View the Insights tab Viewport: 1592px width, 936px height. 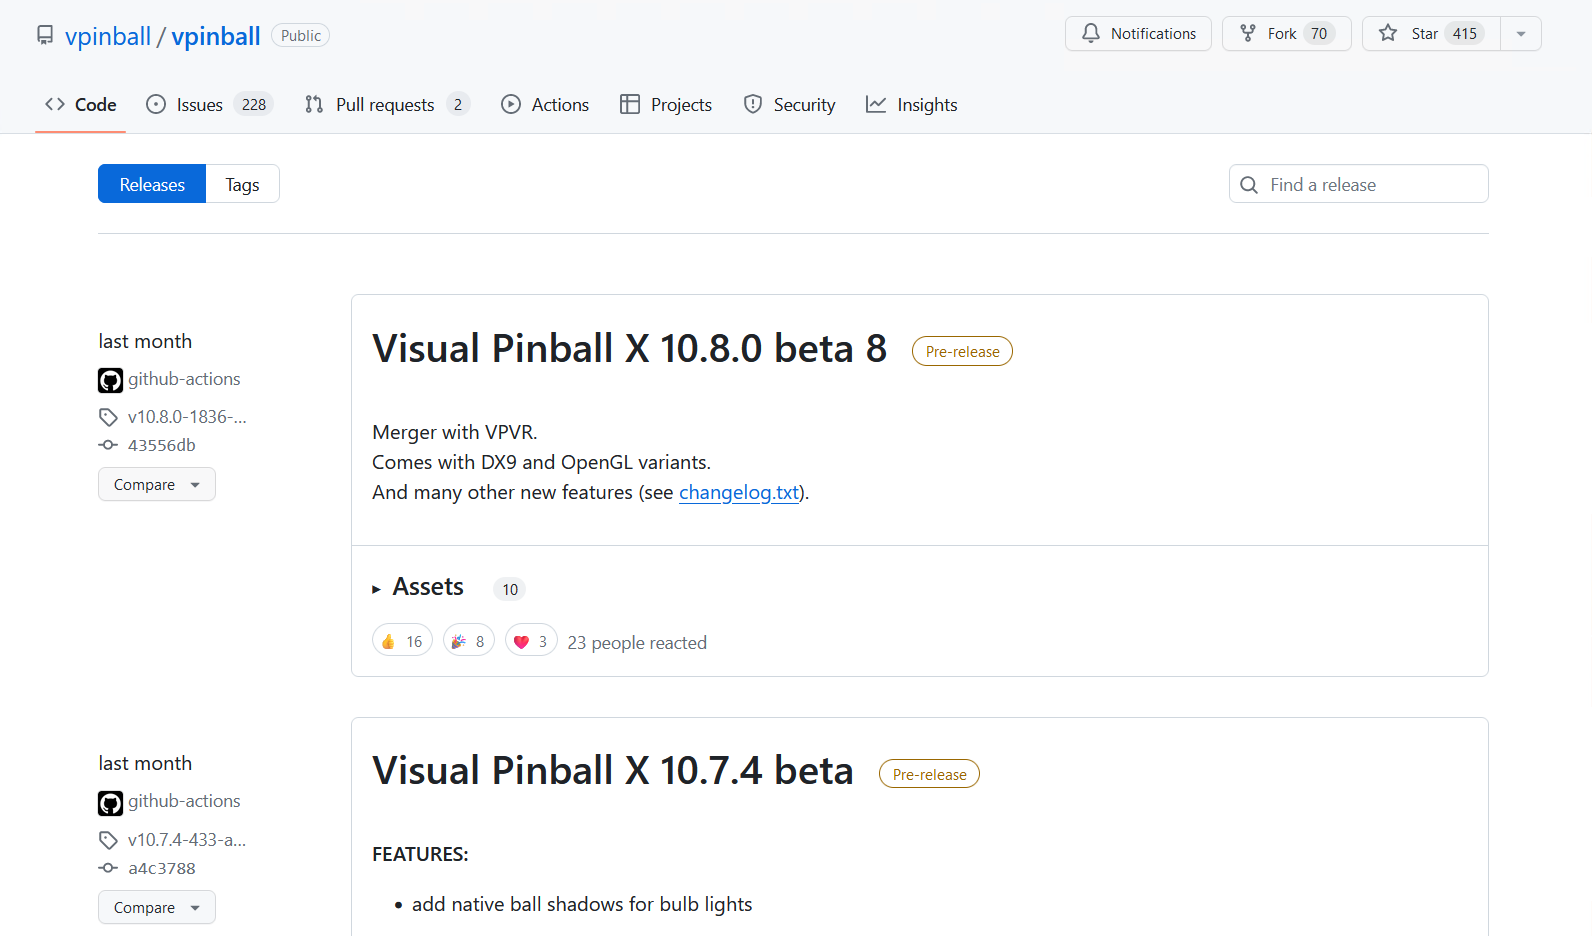pos(912,104)
